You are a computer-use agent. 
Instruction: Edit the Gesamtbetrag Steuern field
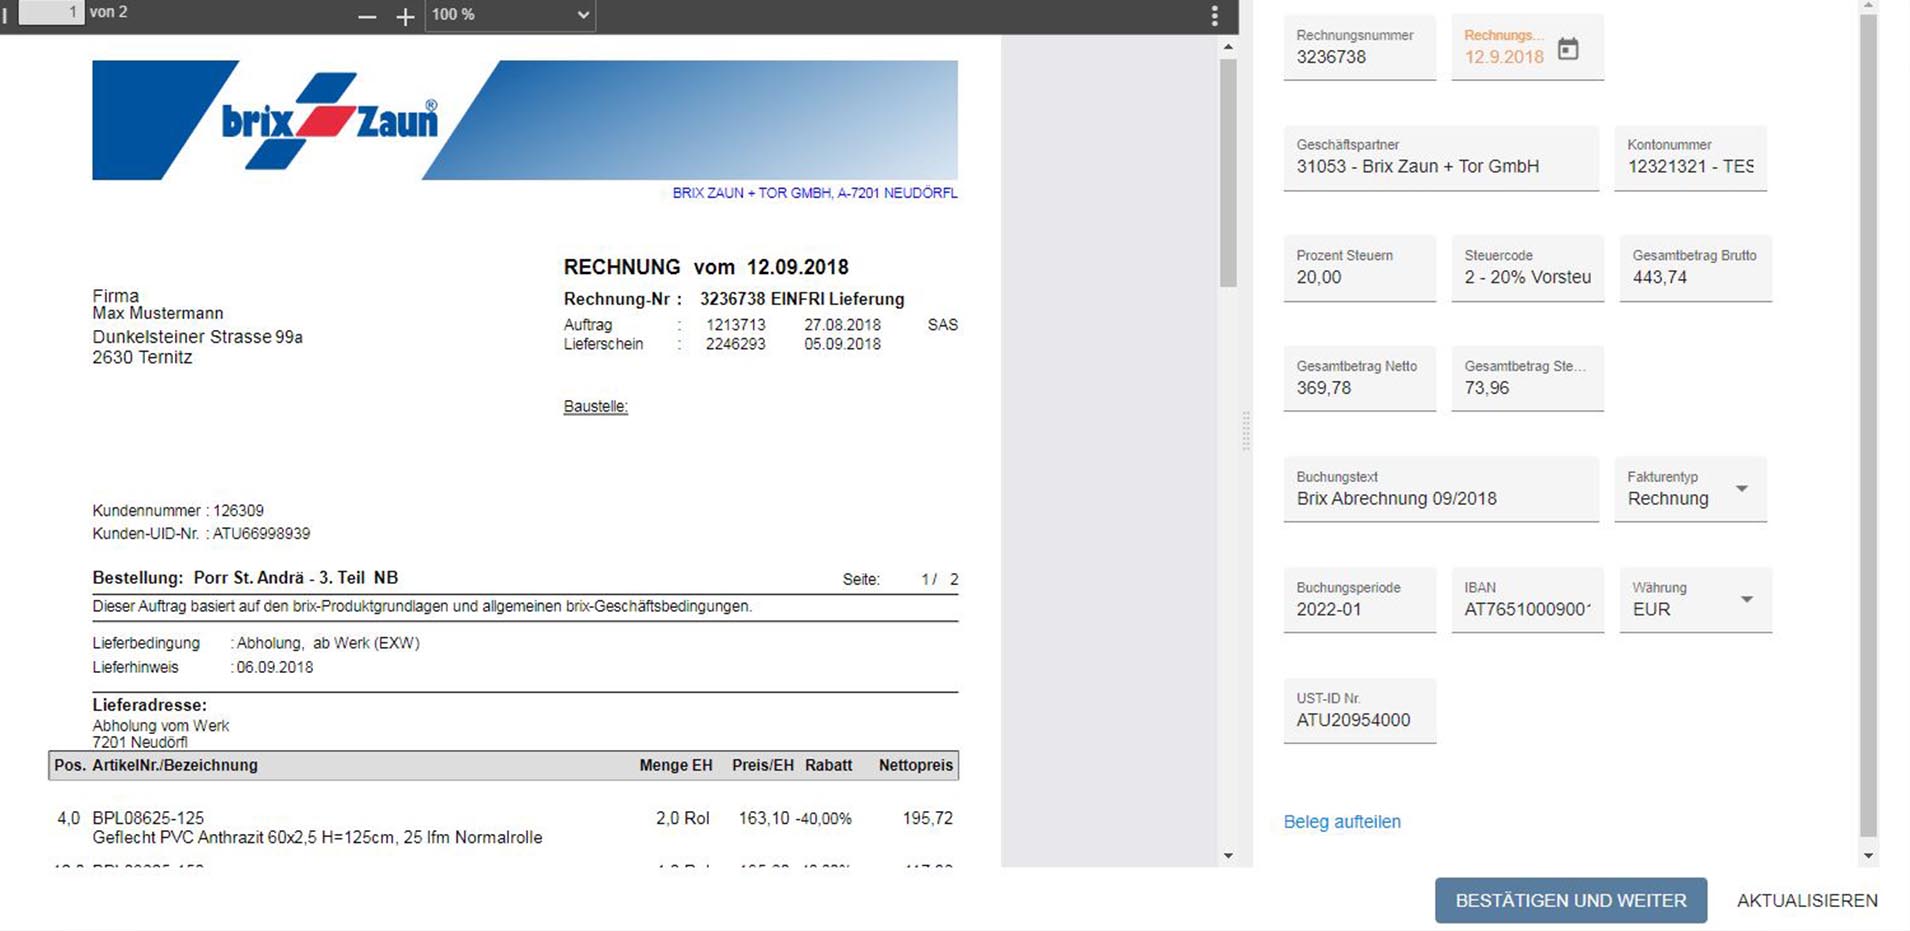[x=1527, y=379]
